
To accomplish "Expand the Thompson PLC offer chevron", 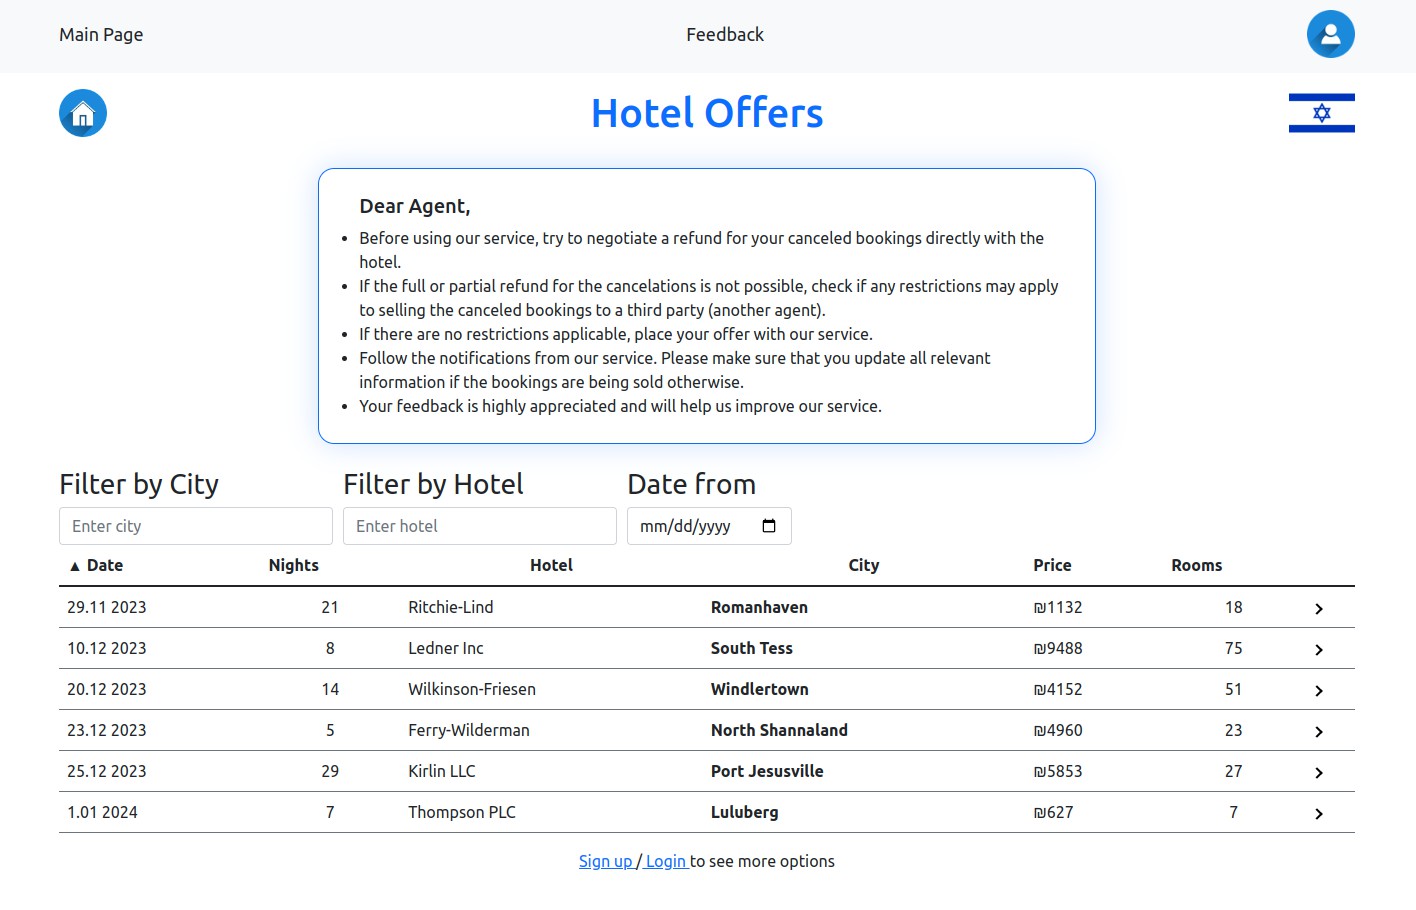I will [1318, 813].
